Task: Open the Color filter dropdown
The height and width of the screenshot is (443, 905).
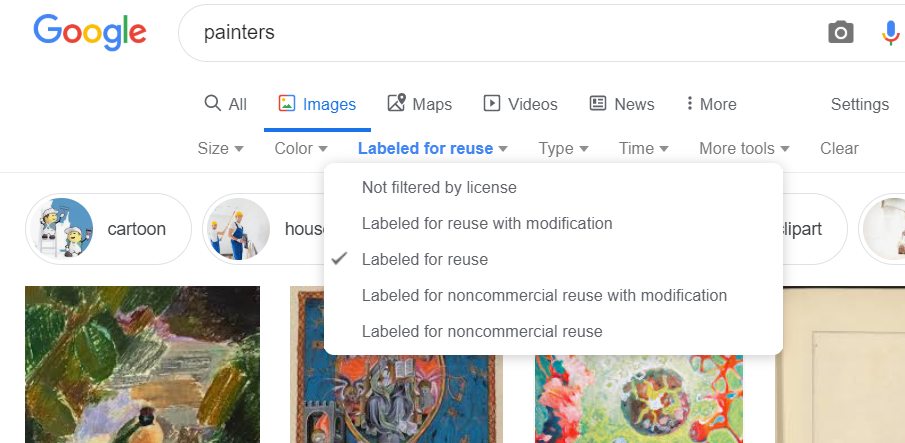Action: click(301, 148)
